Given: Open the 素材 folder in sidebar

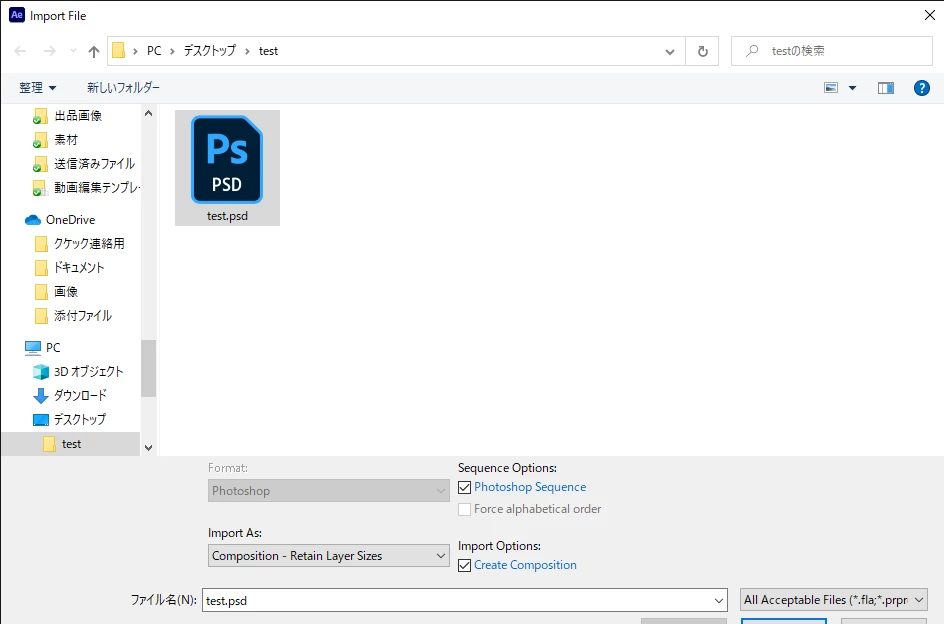Looking at the screenshot, I should point(66,140).
